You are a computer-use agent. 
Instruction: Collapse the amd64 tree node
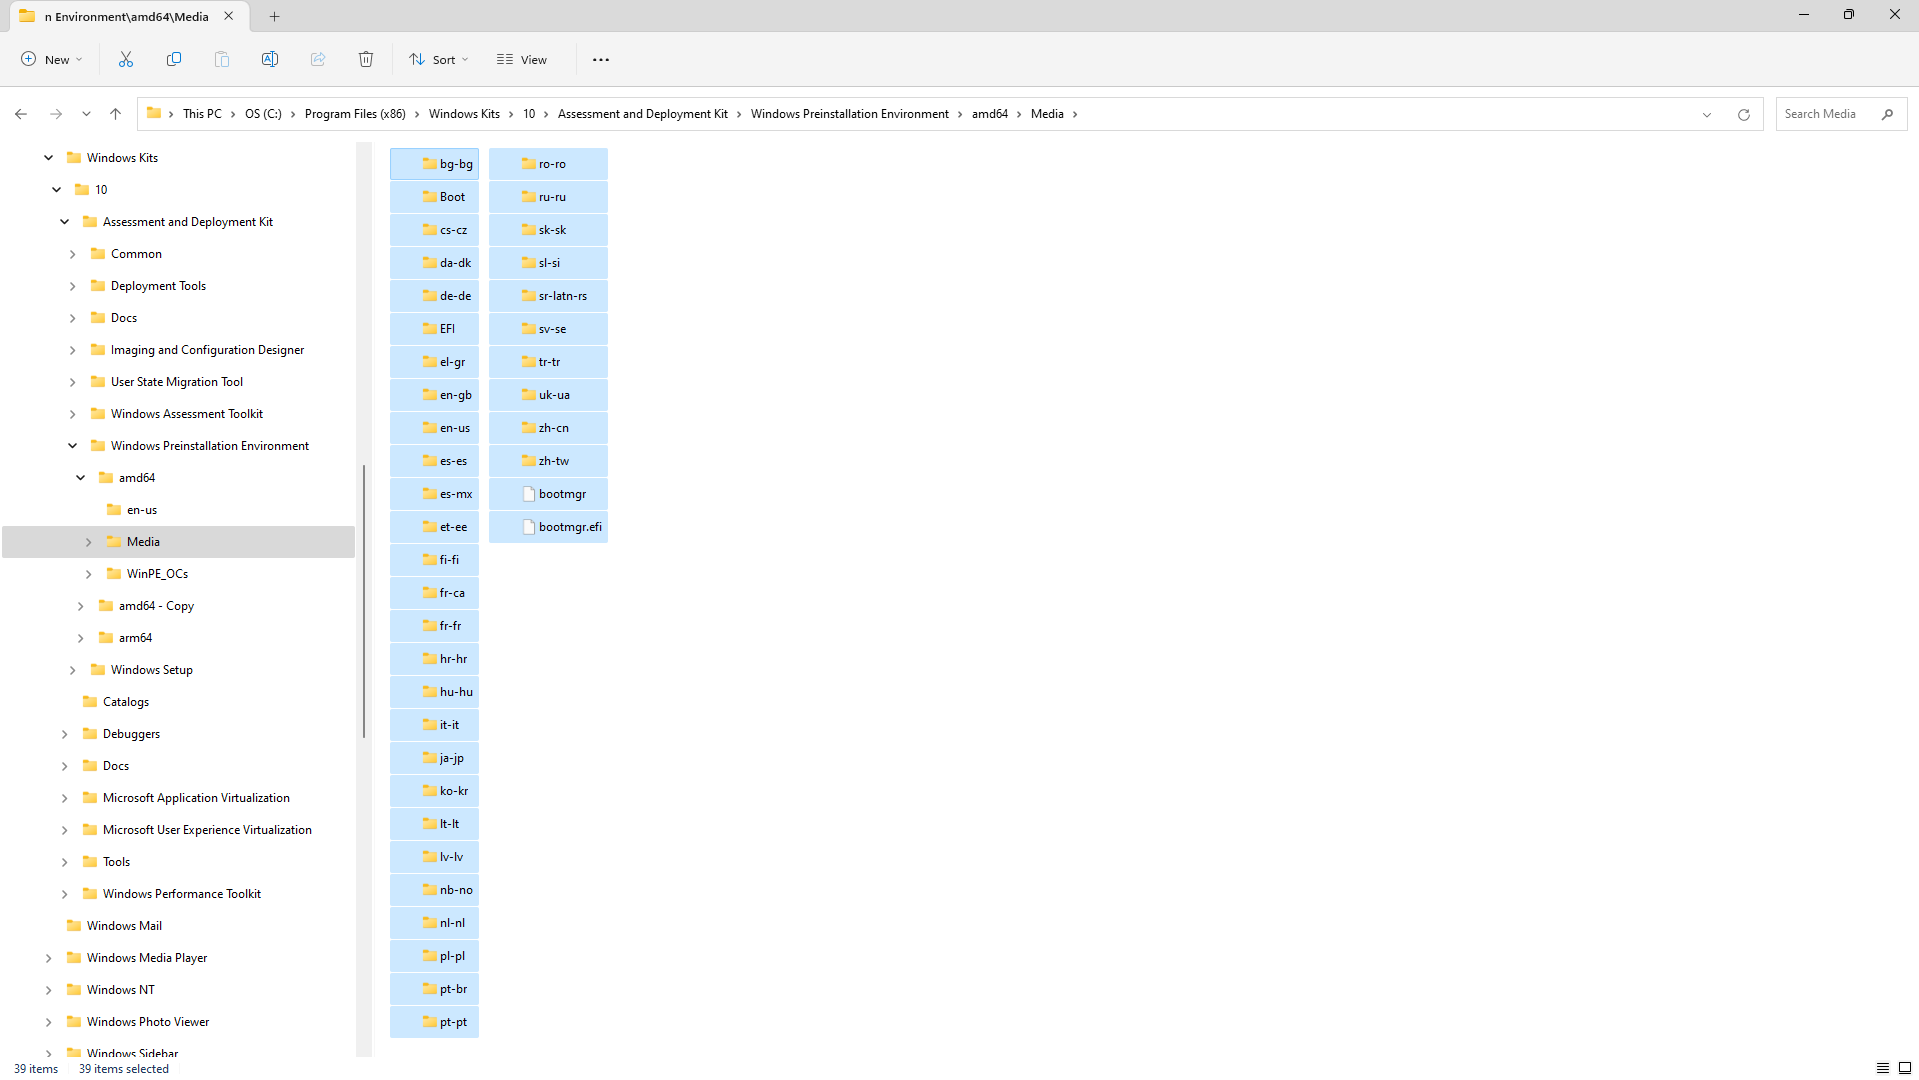tap(81, 478)
